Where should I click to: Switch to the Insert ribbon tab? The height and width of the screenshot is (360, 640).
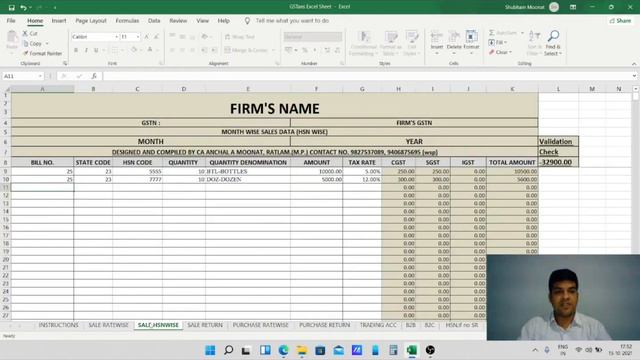point(59,20)
